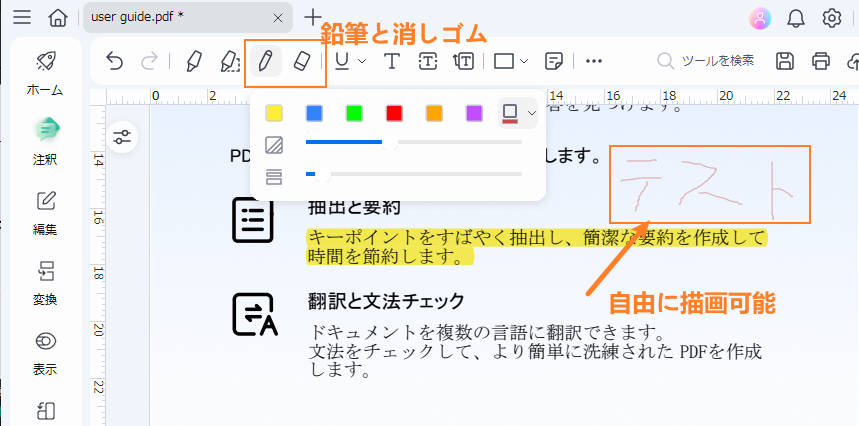This screenshot has width=859, height=426.
Task: Go to the home screen icon
Action: tap(58, 18)
